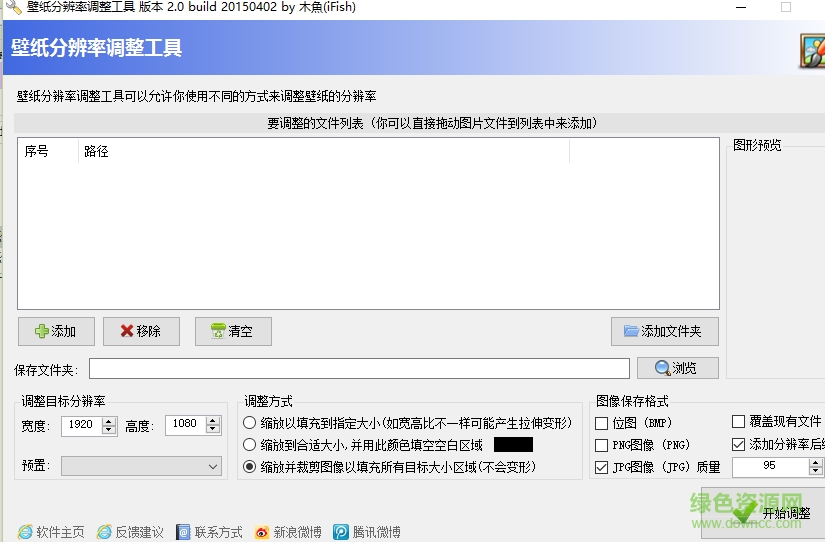Open the 腾讯微博 link
Viewport: 825px width, 542px height.
[376, 532]
